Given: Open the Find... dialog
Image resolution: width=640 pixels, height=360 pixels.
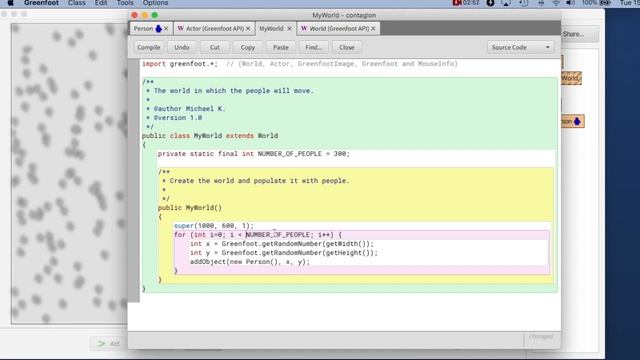Looking at the screenshot, I should click(x=313, y=47).
